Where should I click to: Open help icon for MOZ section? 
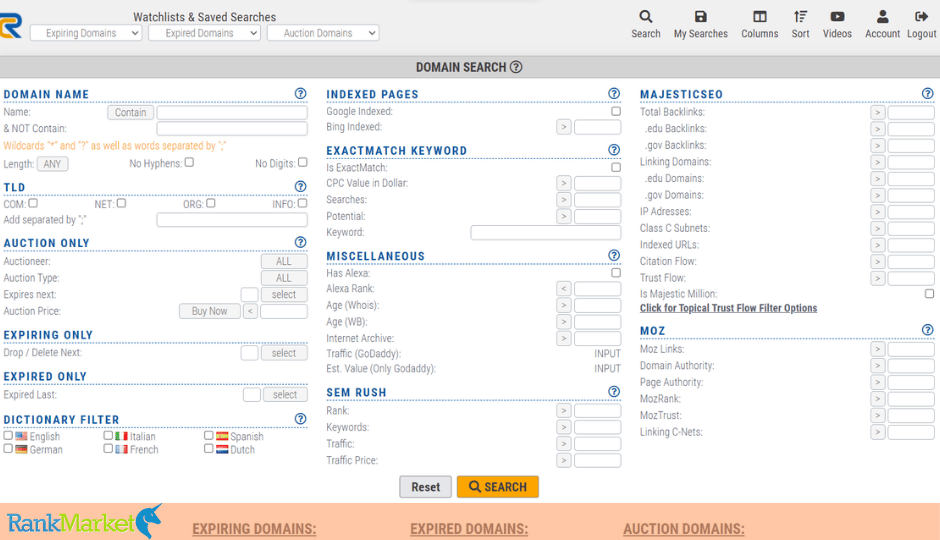tap(927, 330)
